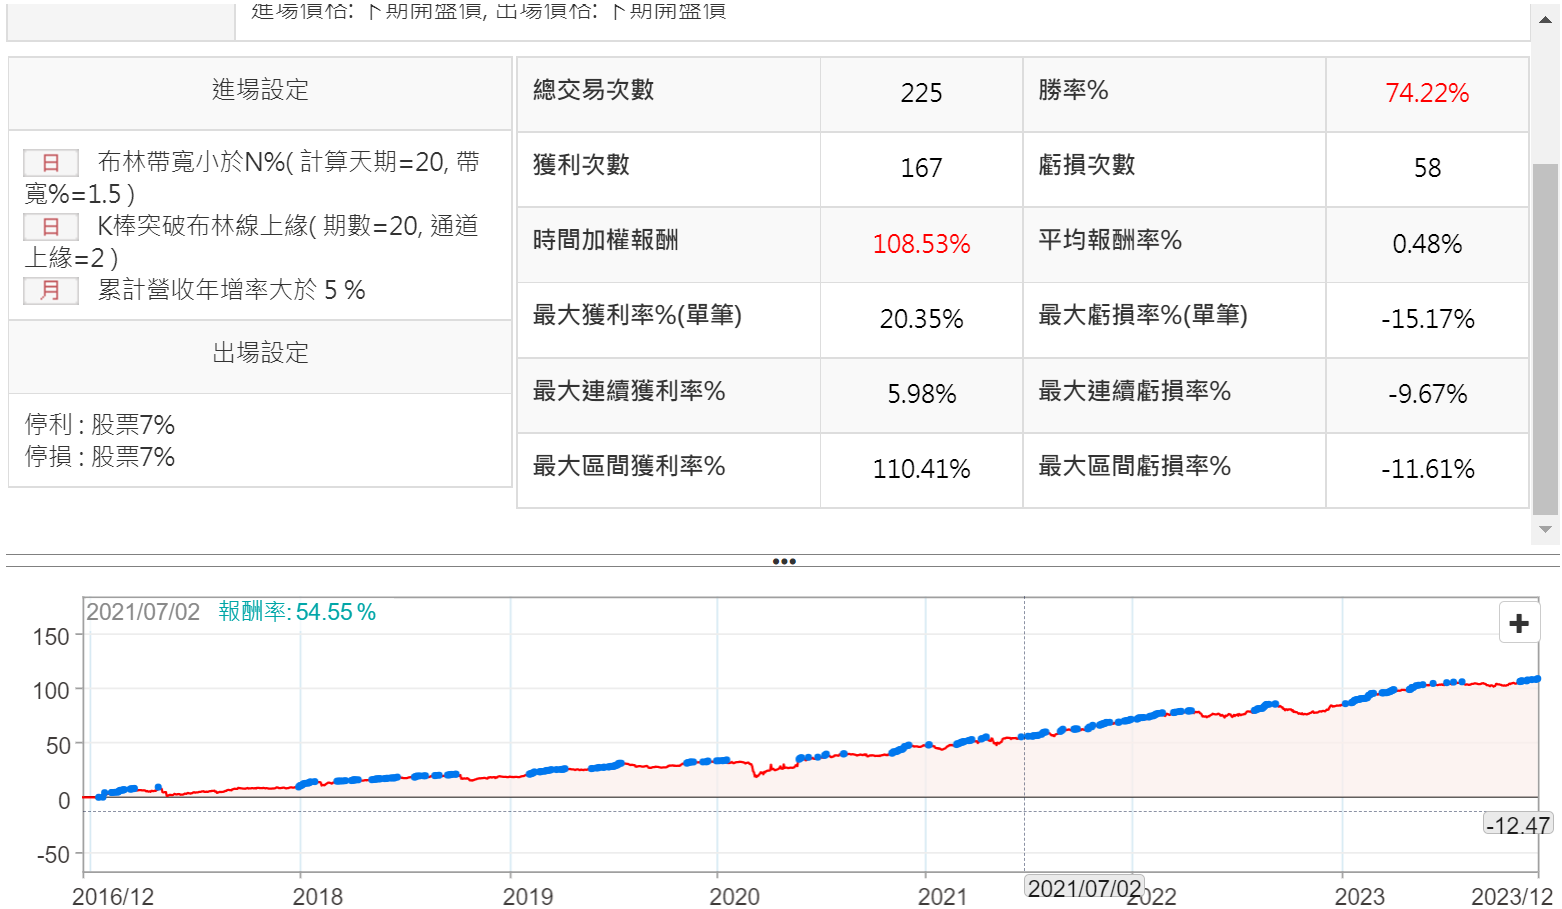Screen dimensions: 1562x909
Task: Expand the 進場設定 section header
Action: click(258, 91)
